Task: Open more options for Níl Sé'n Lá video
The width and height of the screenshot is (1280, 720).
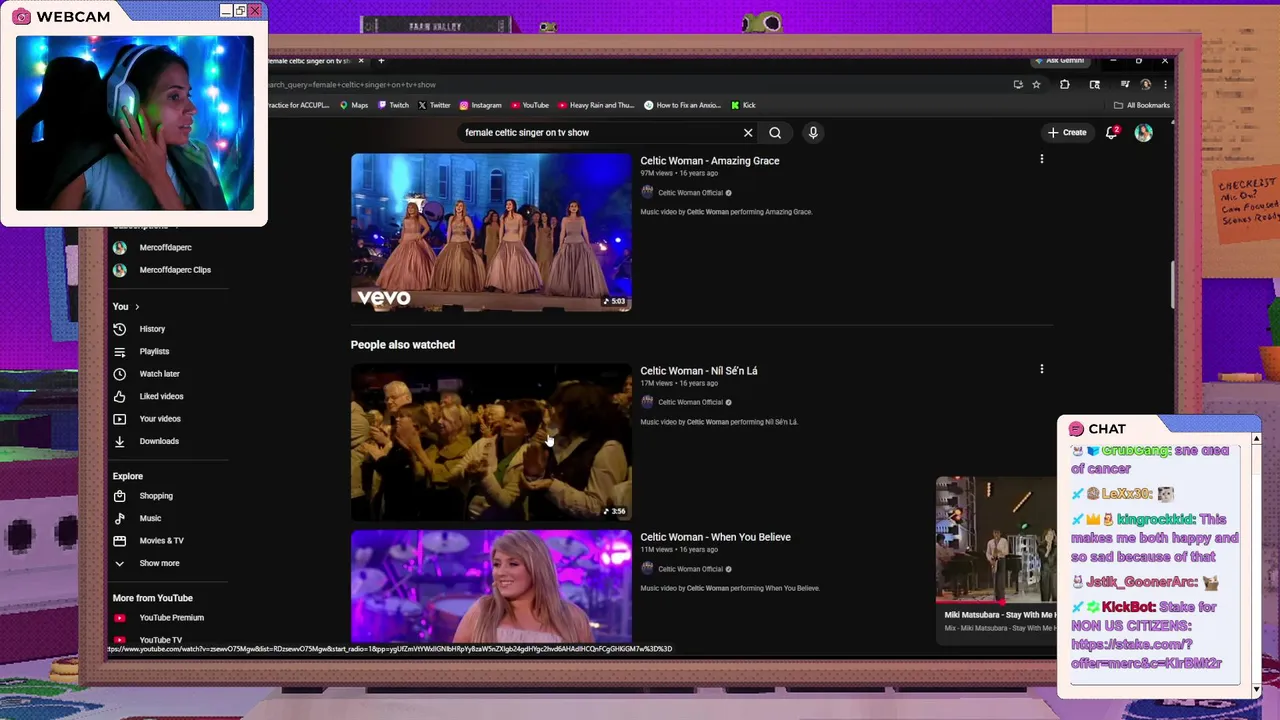Action: tap(1041, 369)
